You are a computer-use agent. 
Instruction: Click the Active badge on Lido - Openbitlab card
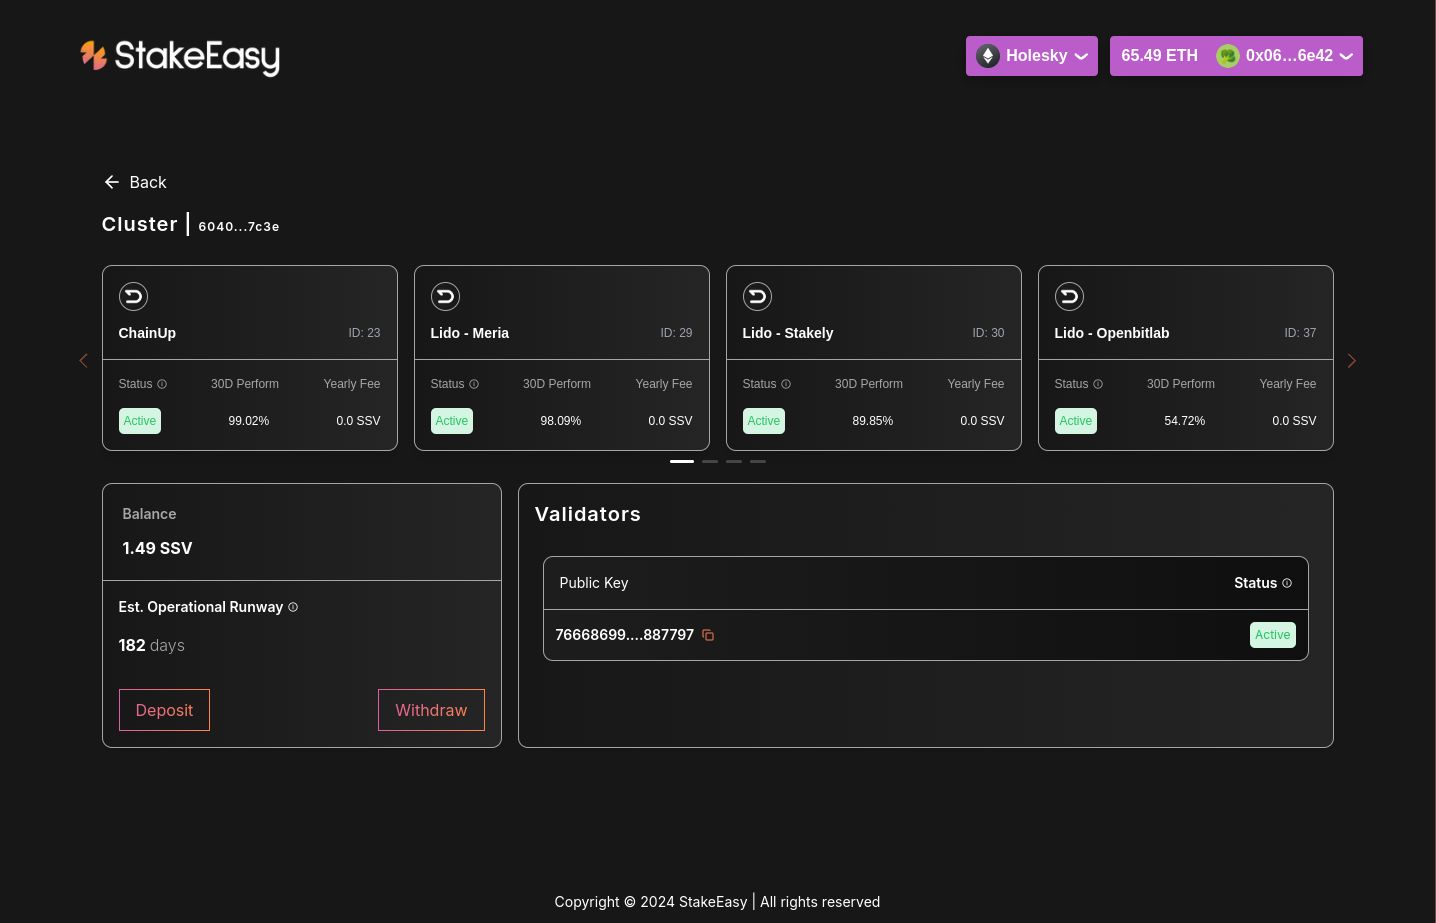1076,421
